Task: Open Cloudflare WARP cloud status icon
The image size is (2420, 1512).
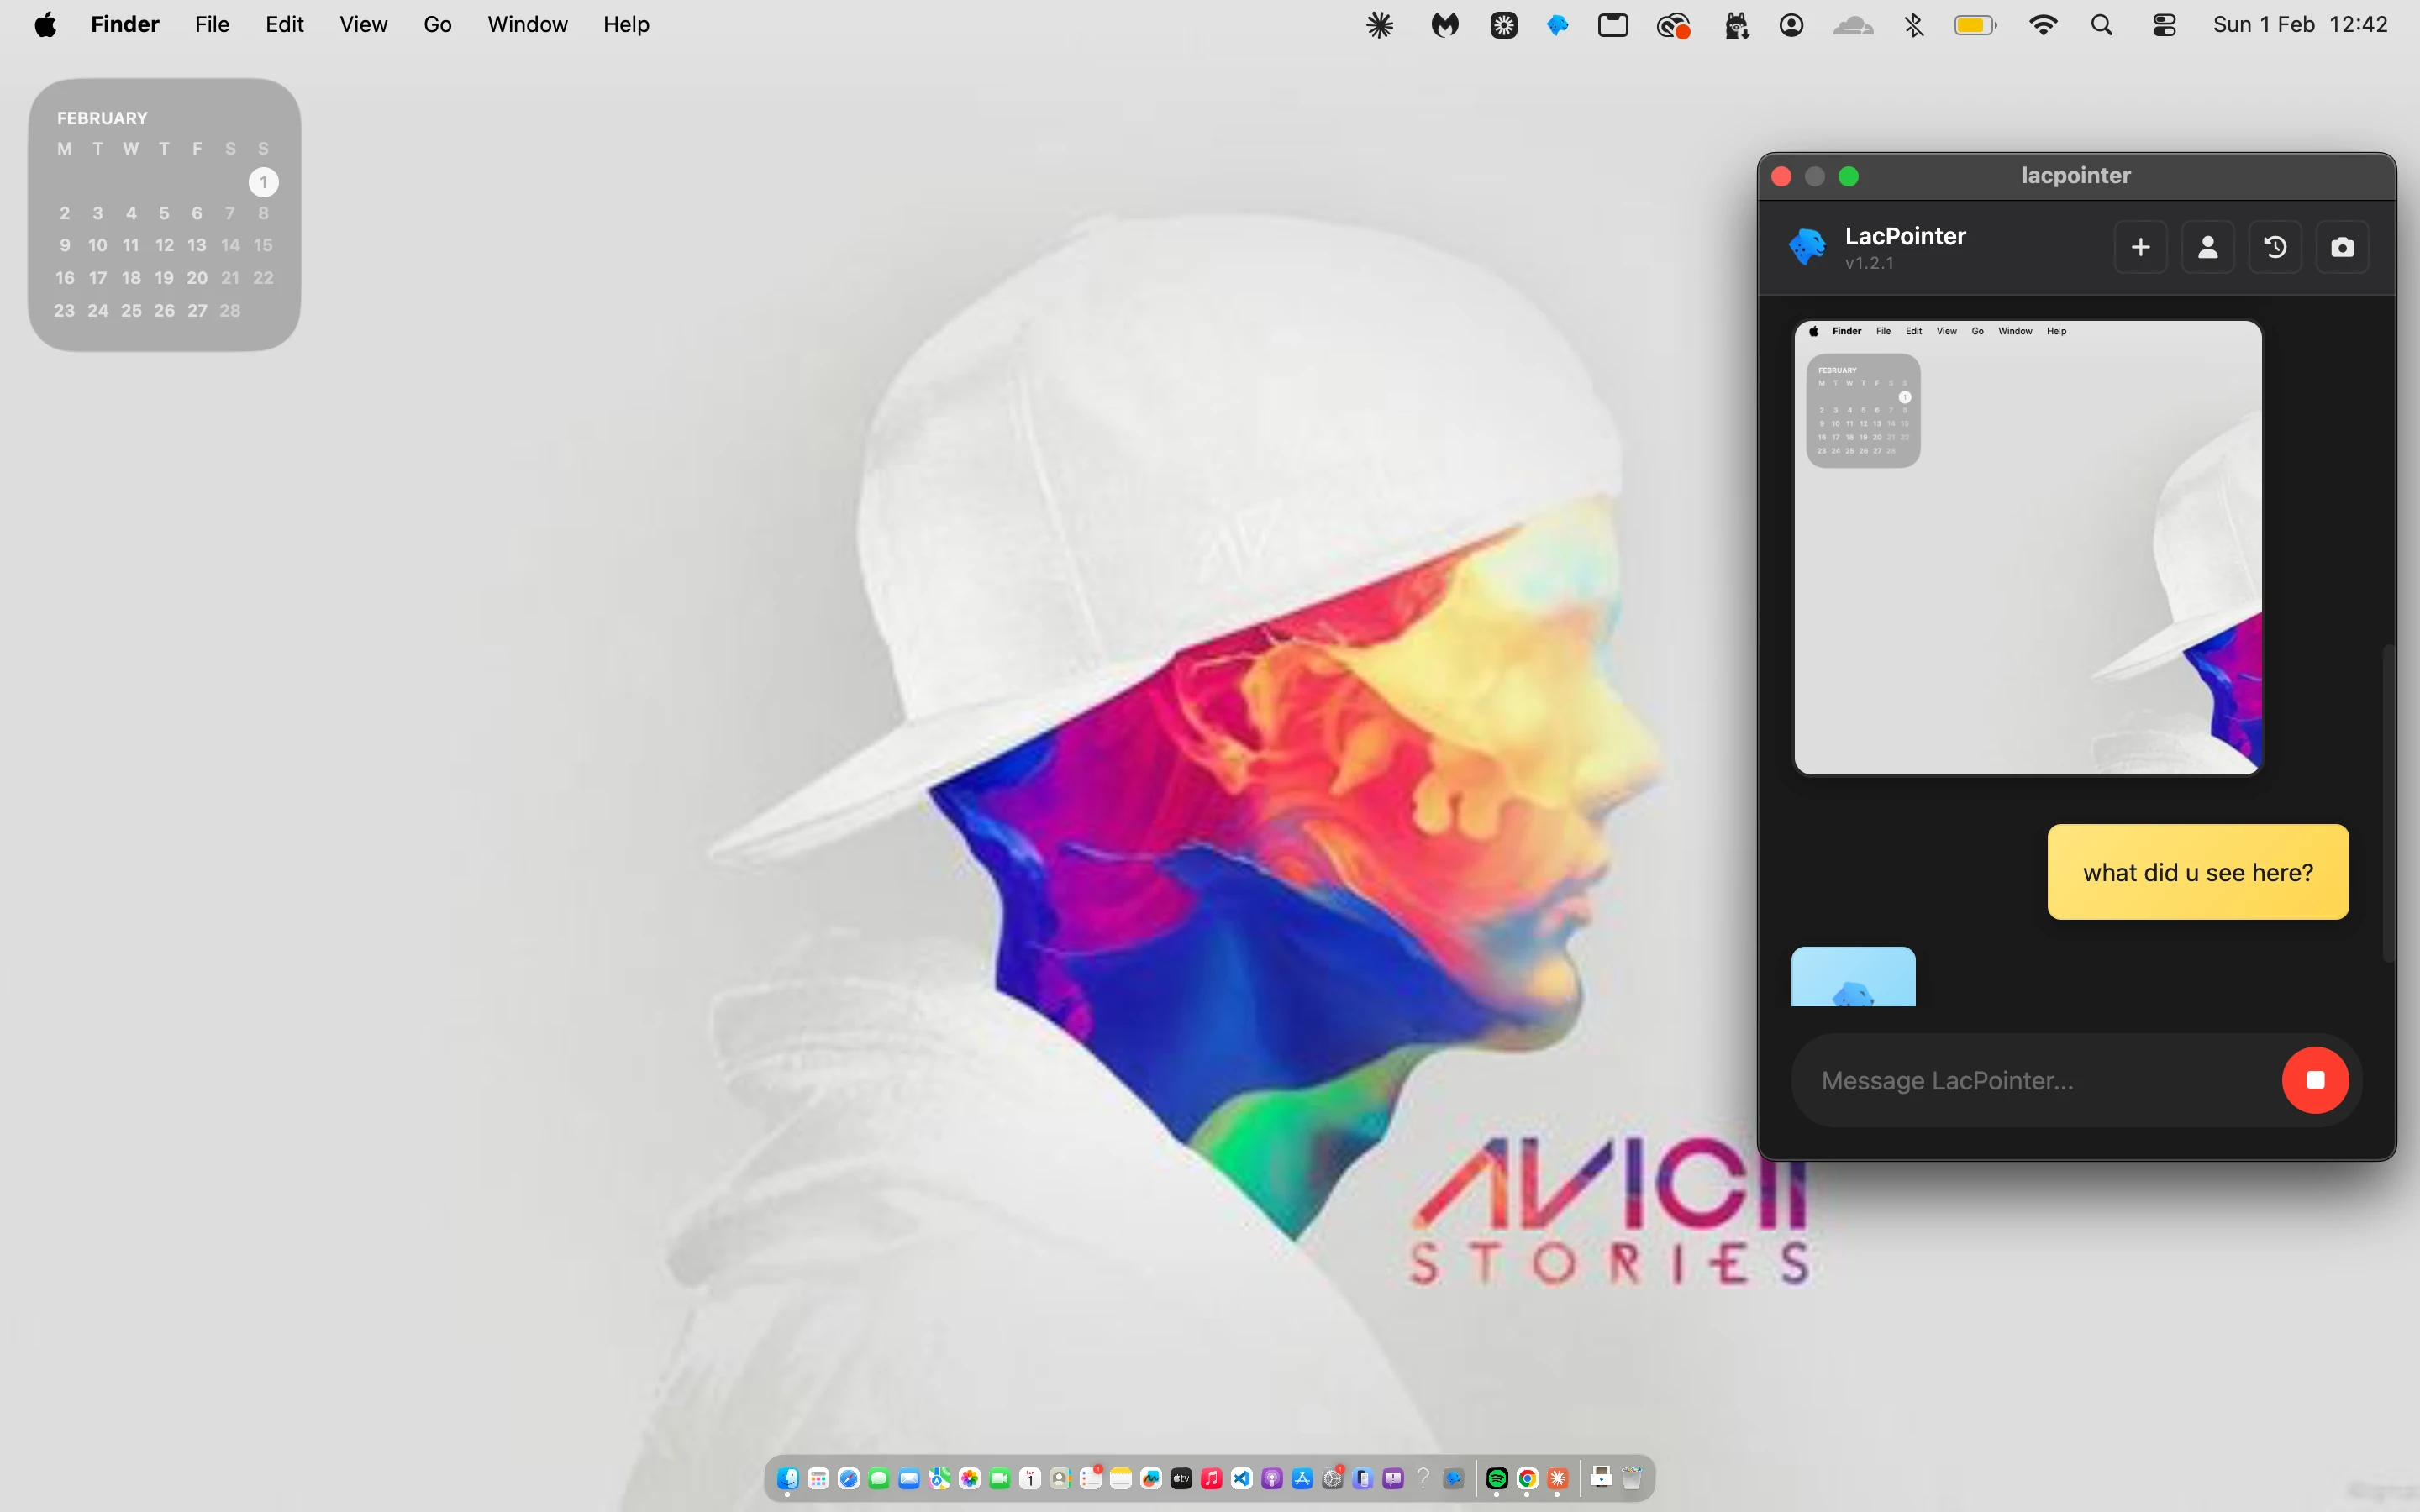Action: (1853, 25)
